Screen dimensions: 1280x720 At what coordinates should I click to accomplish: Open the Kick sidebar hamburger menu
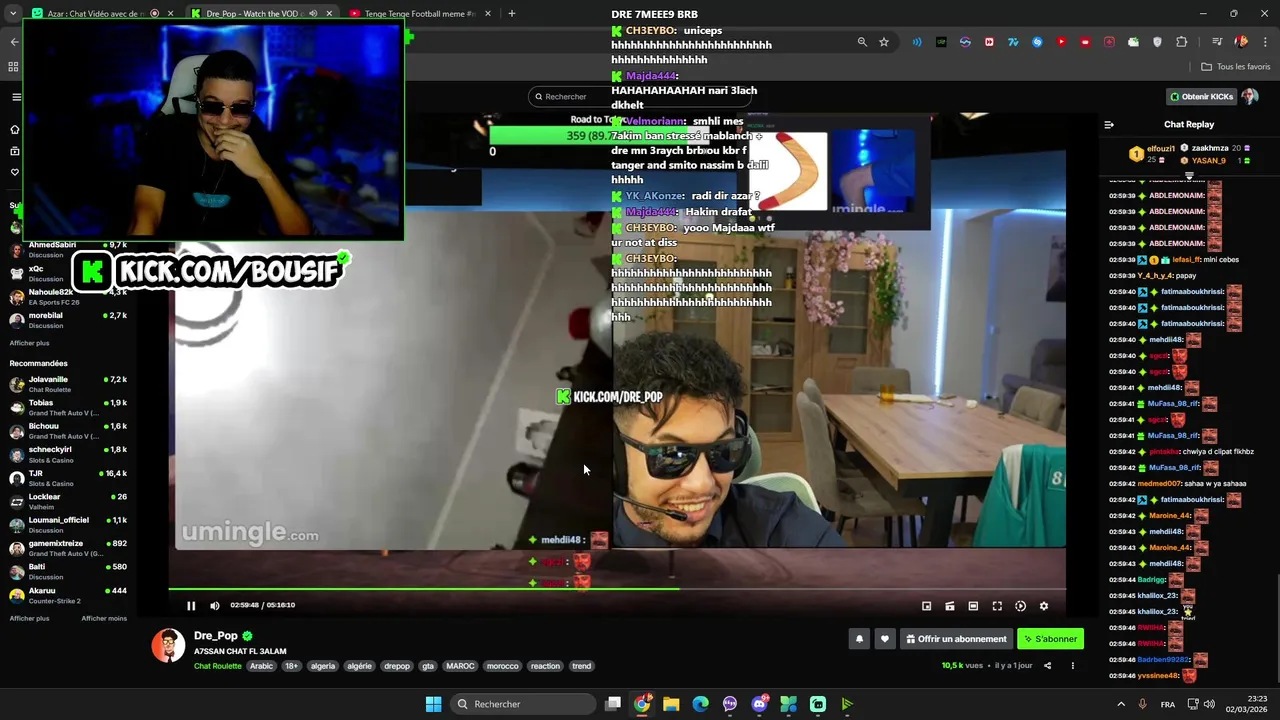[x=16, y=97]
